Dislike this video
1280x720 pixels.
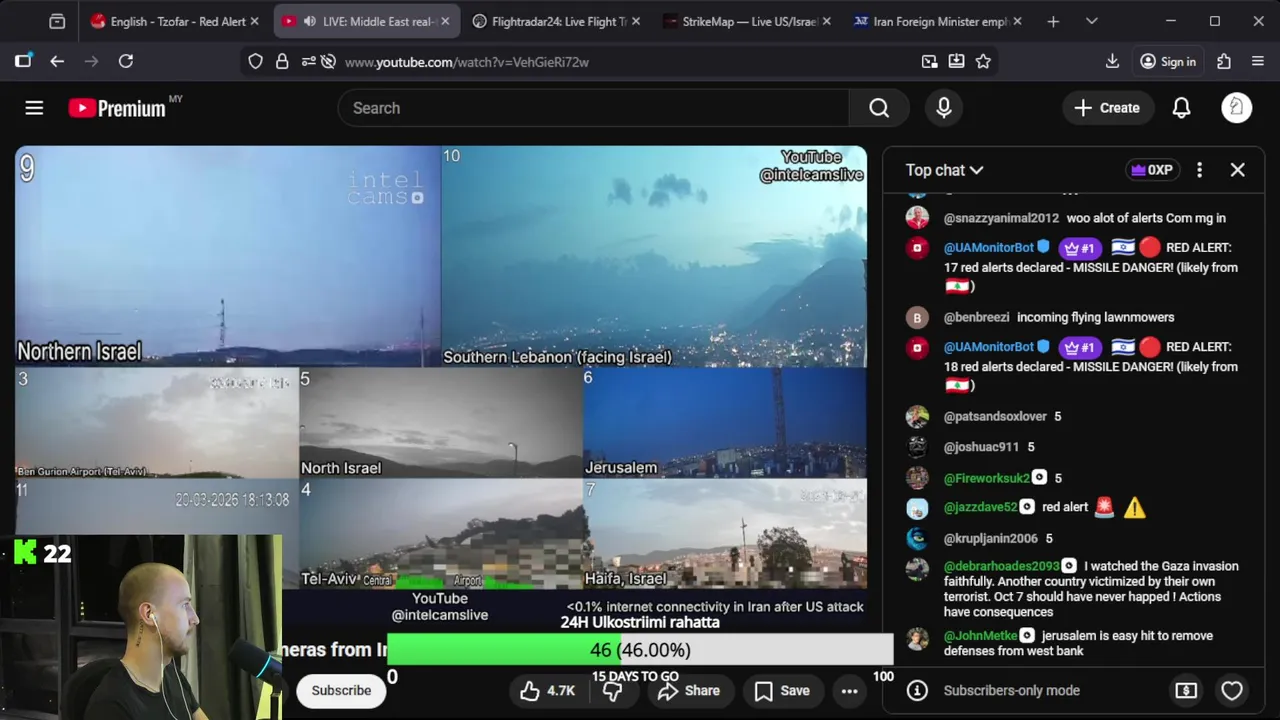click(x=611, y=690)
